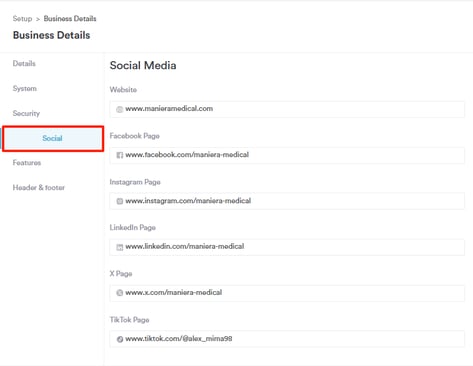Focus the TikTok Page URL field
The image size is (473, 366).
287,339
